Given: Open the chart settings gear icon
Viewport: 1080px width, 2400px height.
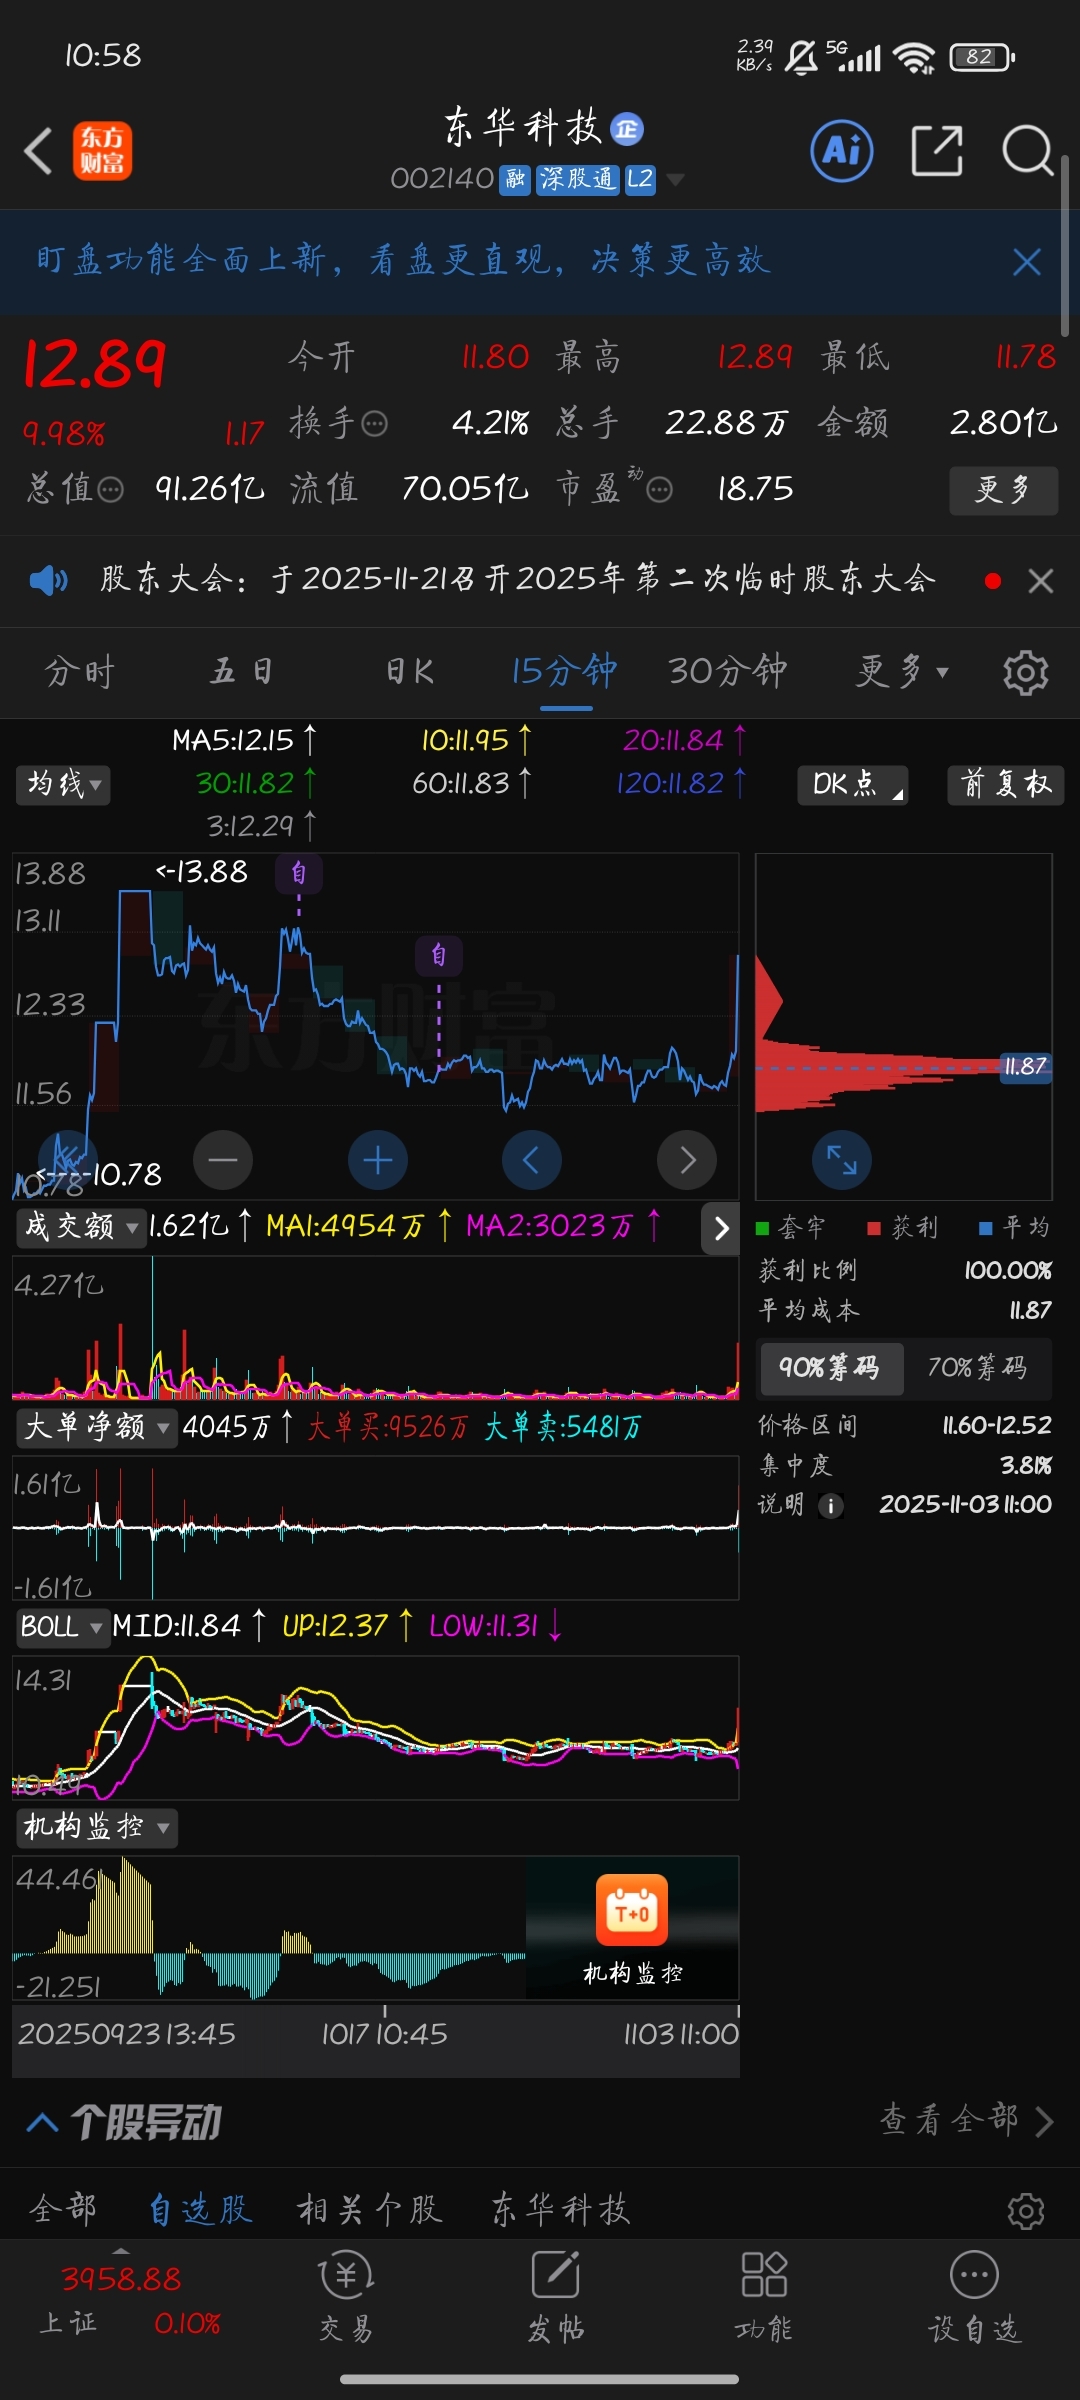Looking at the screenshot, I should [x=1026, y=672].
